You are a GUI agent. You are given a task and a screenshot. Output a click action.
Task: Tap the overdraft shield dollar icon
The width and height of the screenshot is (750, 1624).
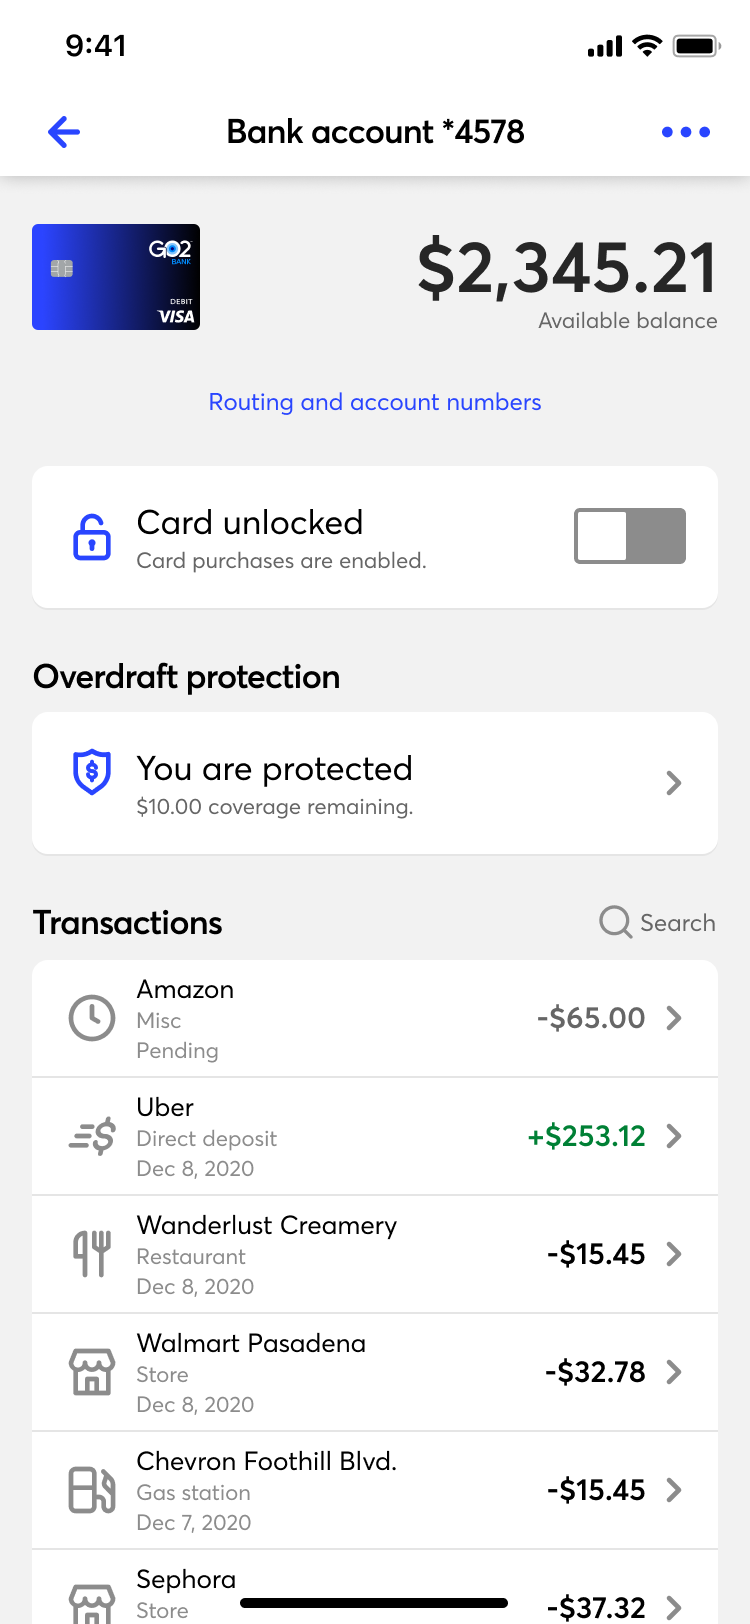click(92, 772)
